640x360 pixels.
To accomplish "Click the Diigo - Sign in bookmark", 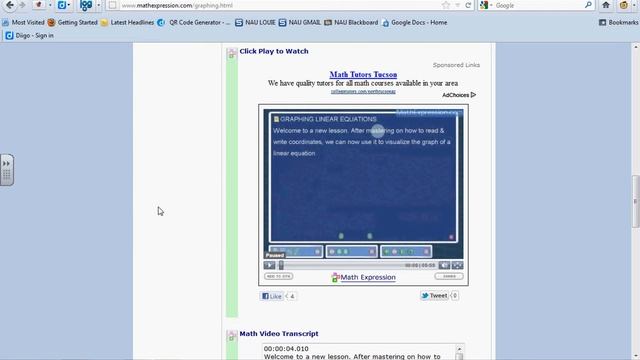I will (29, 36).
